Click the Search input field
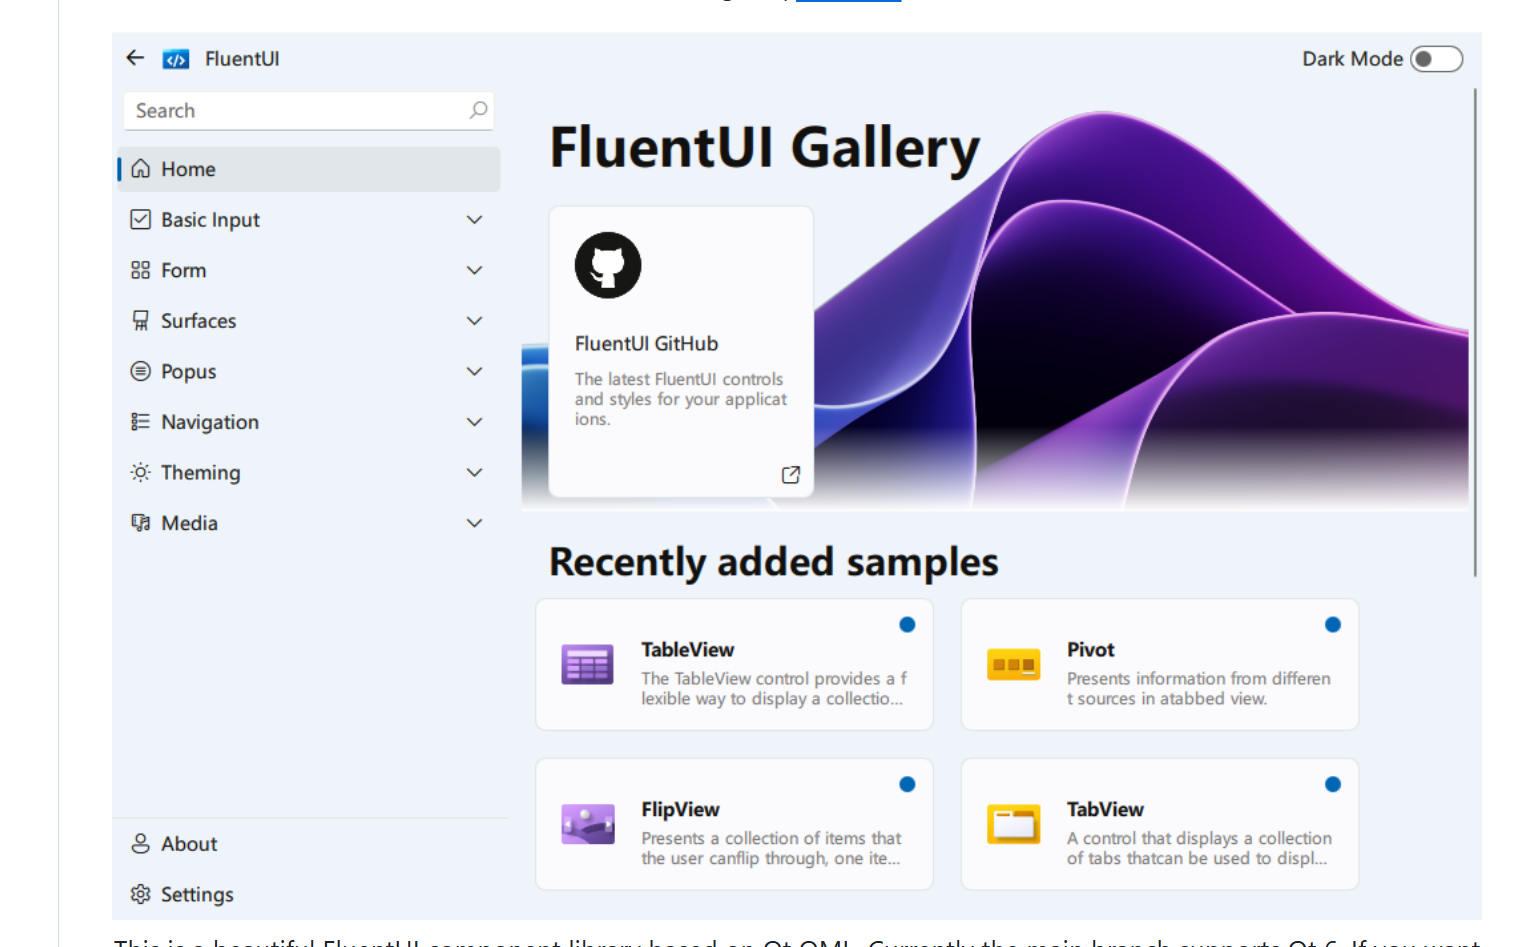The image size is (1535, 947). [x=309, y=111]
